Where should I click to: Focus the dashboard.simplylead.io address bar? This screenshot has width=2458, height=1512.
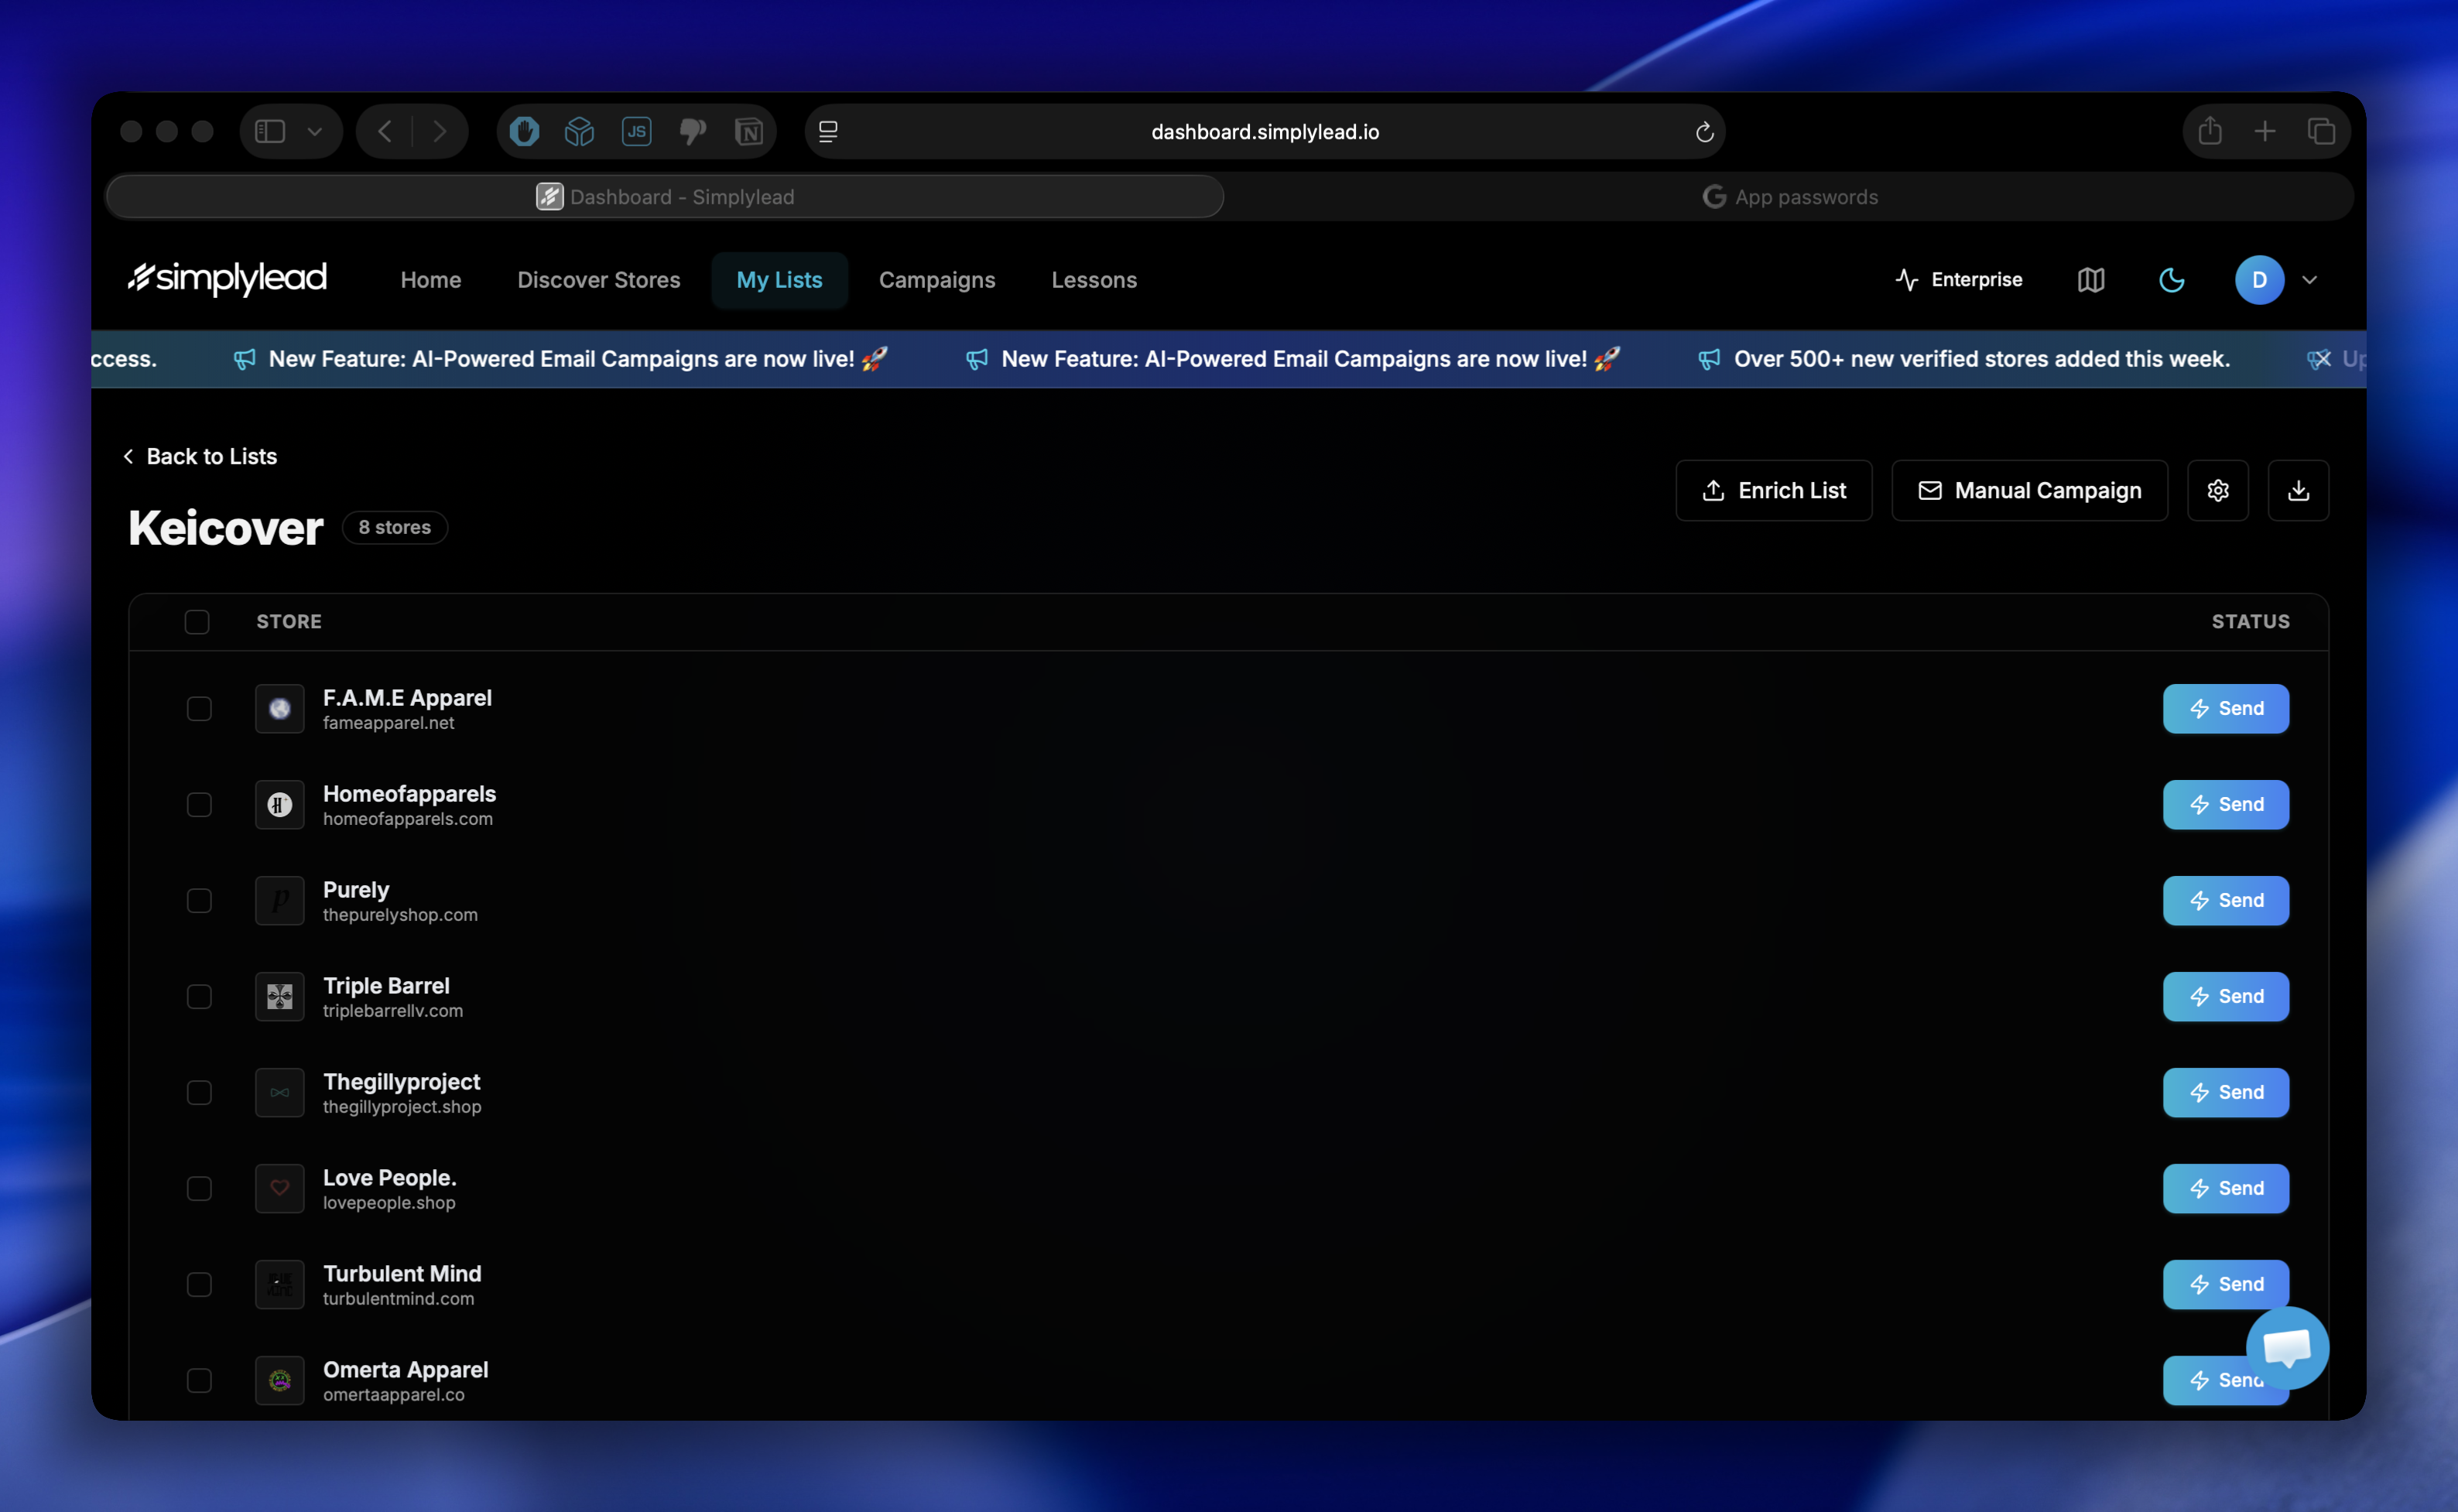coord(1264,132)
